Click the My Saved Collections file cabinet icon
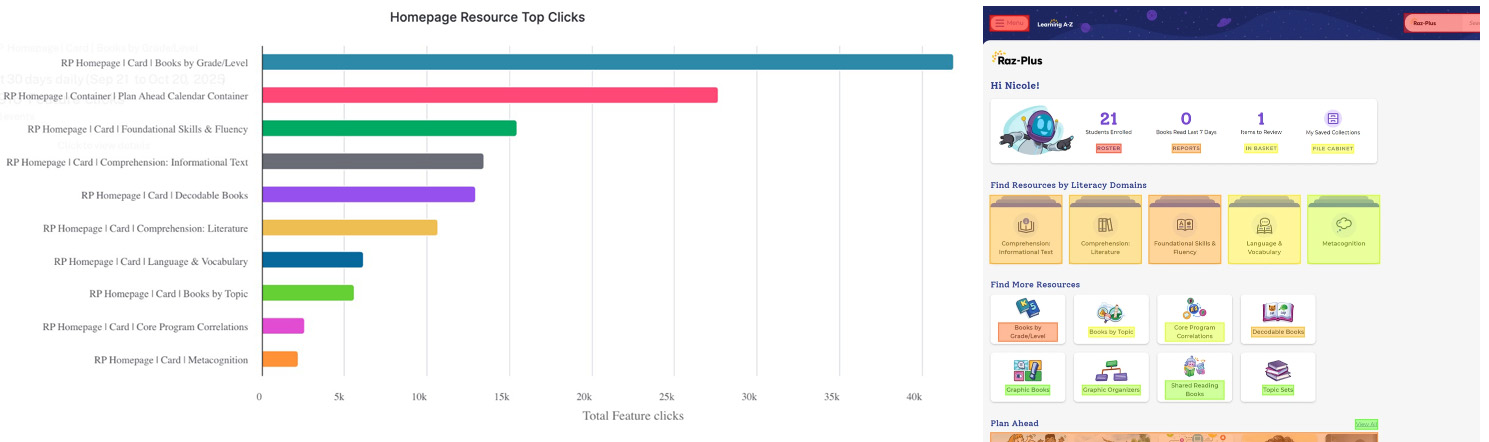 point(1332,118)
